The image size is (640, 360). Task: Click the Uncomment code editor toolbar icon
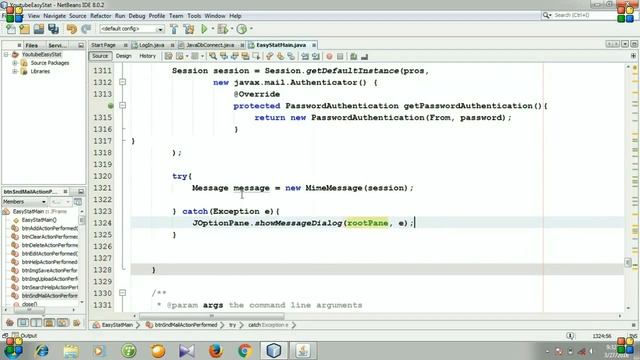point(364,56)
